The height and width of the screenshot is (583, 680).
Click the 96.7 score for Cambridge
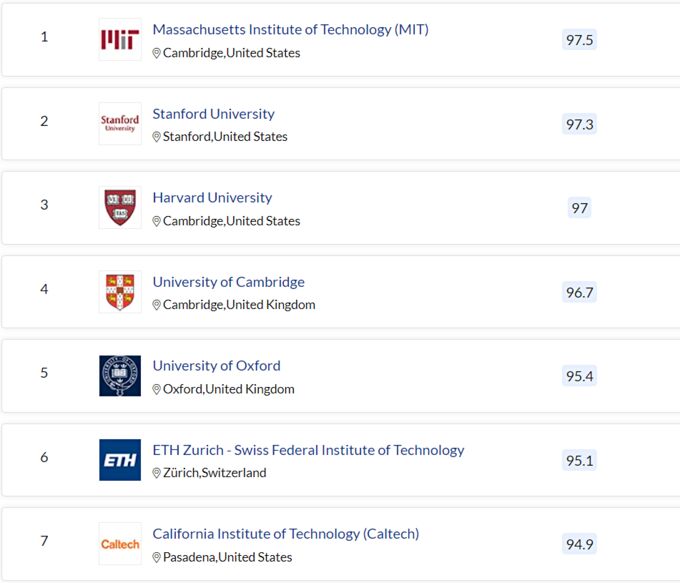[579, 292]
